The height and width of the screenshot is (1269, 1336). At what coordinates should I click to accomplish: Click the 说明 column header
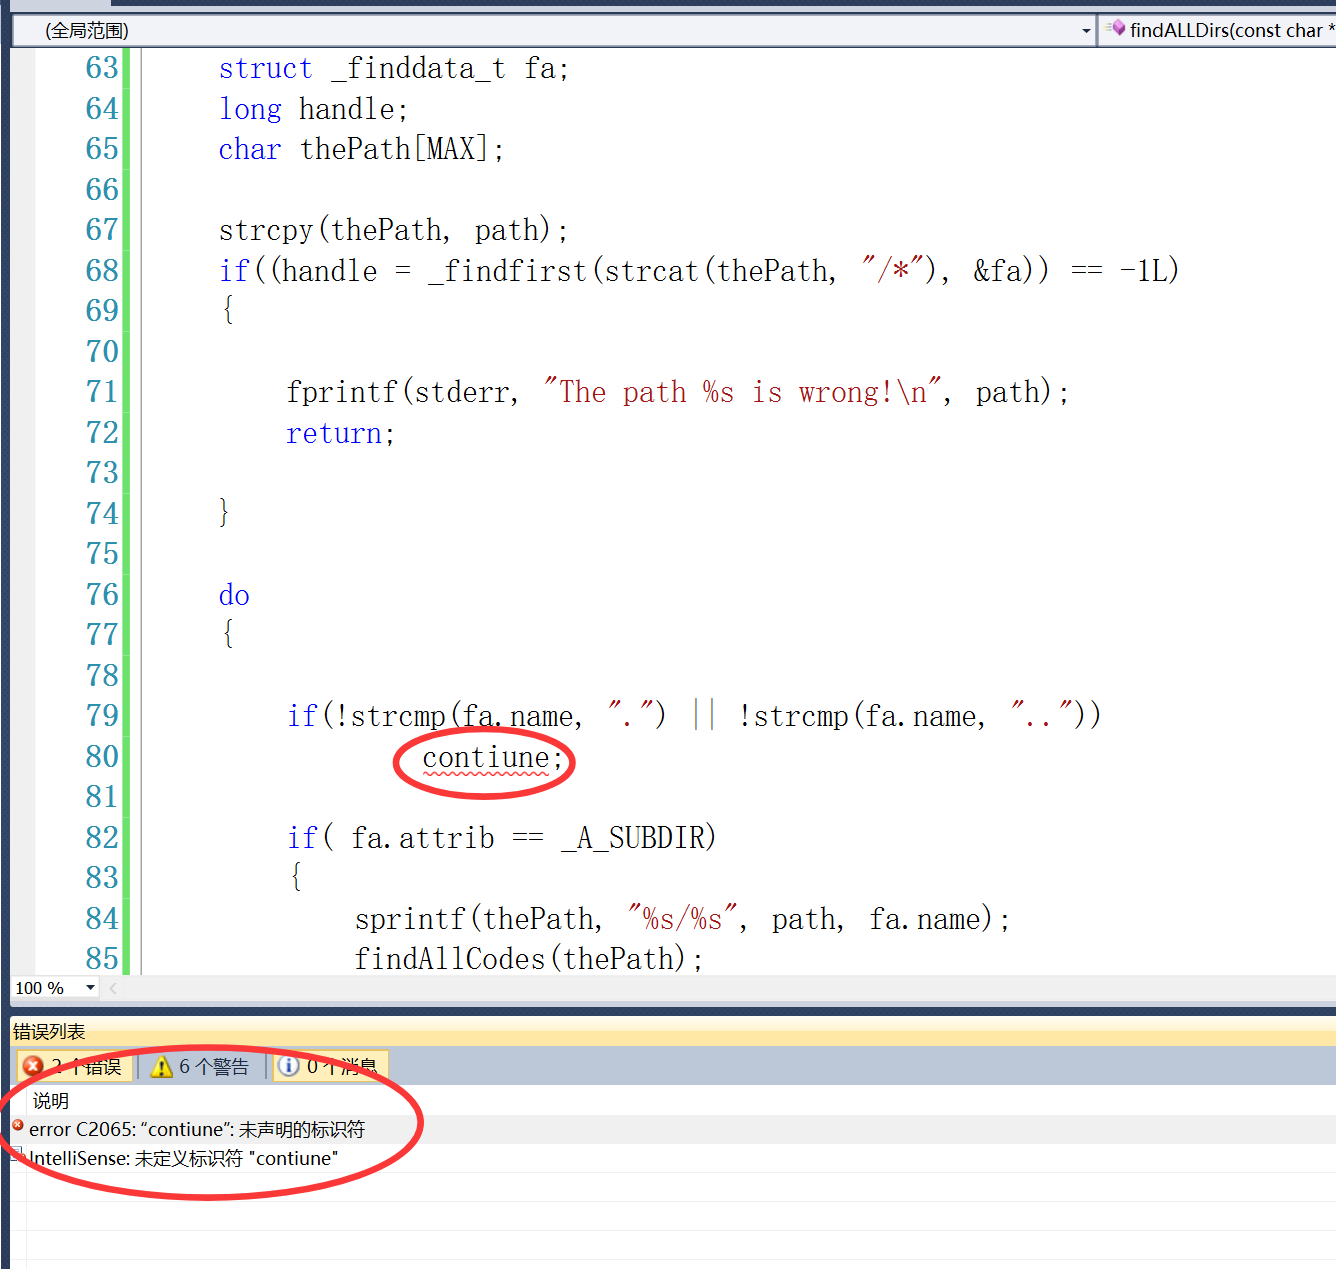point(50,1100)
